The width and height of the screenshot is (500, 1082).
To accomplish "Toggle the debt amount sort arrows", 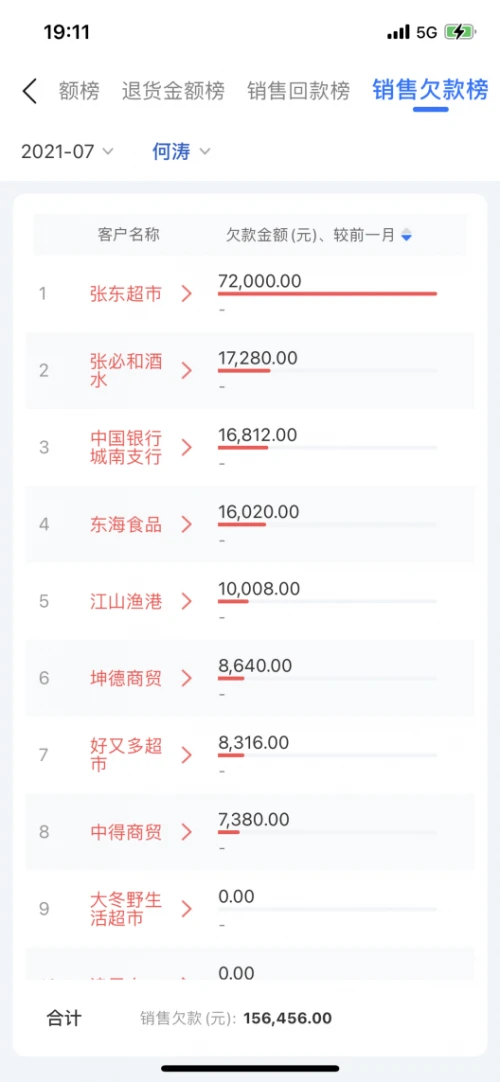I will pos(407,235).
